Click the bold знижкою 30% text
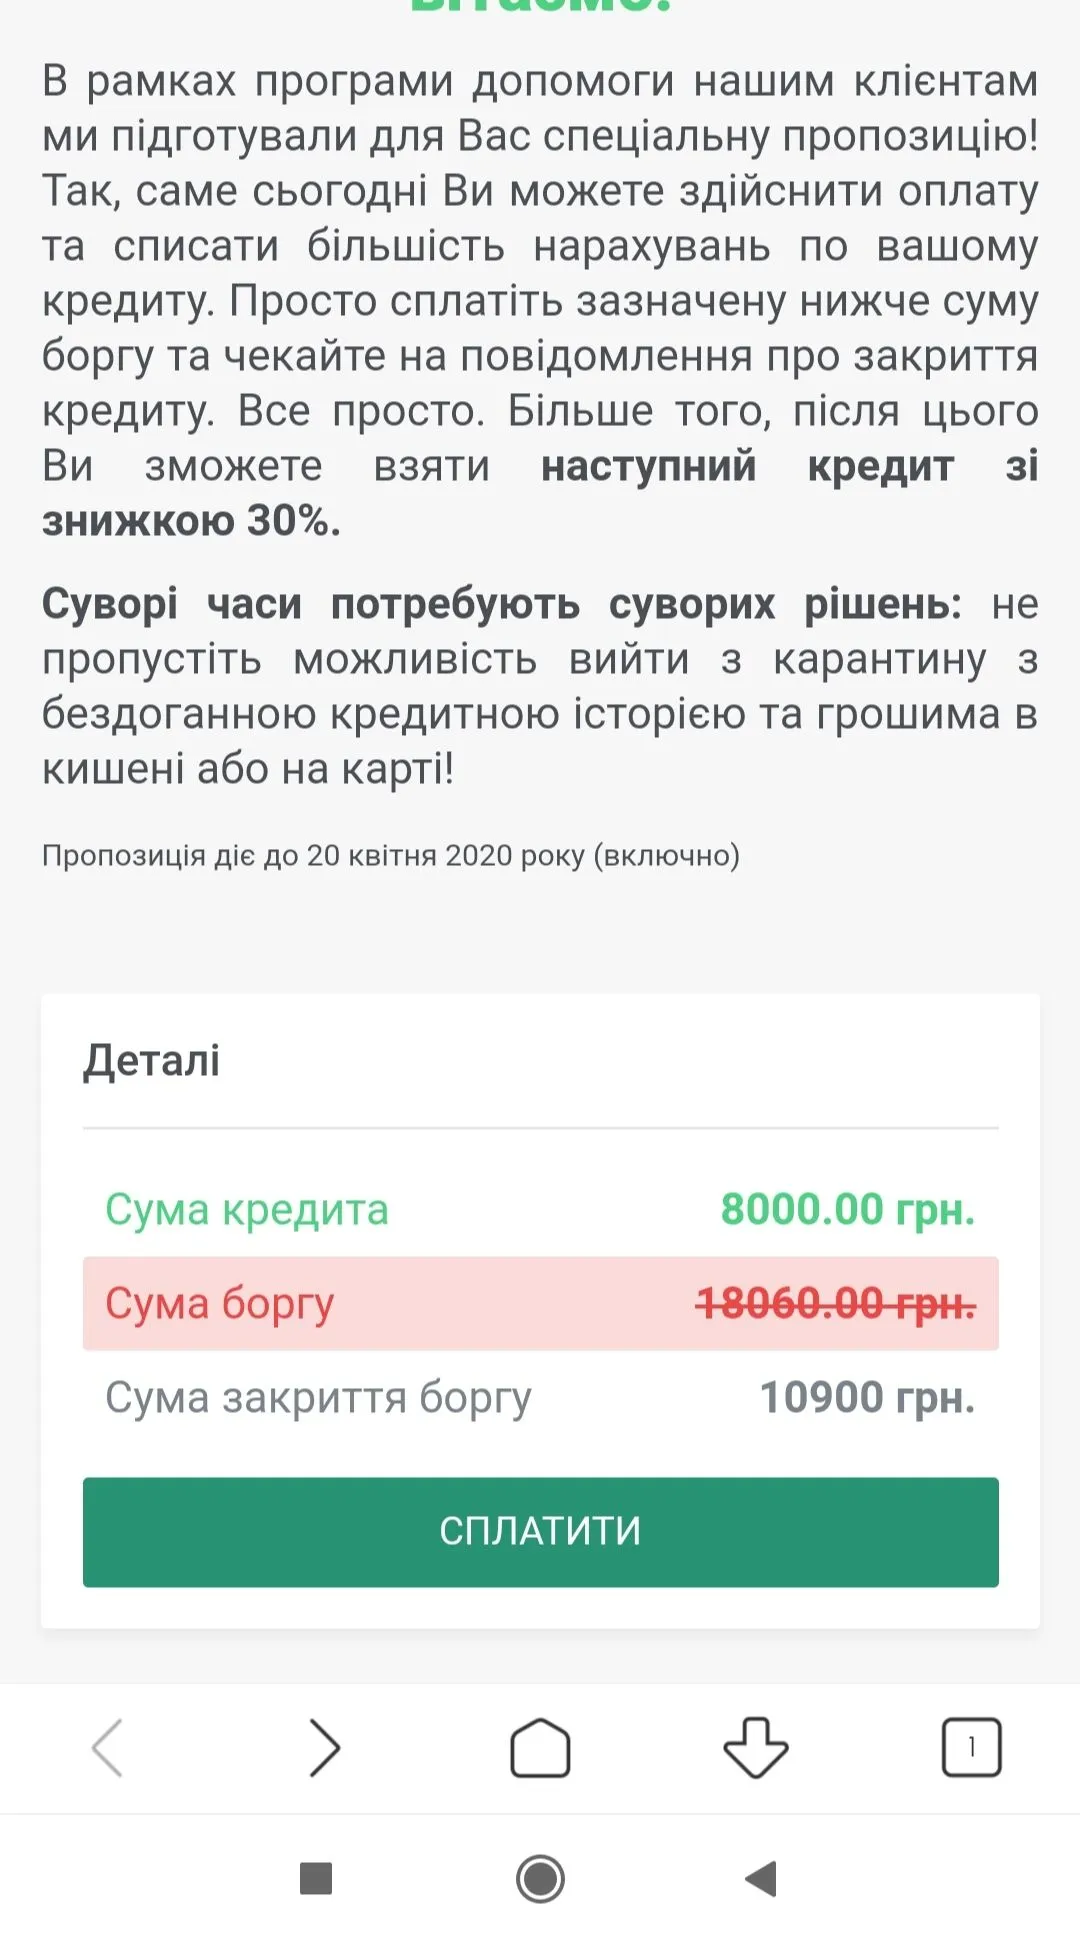This screenshot has height=1943, width=1080. click(191, 521)
